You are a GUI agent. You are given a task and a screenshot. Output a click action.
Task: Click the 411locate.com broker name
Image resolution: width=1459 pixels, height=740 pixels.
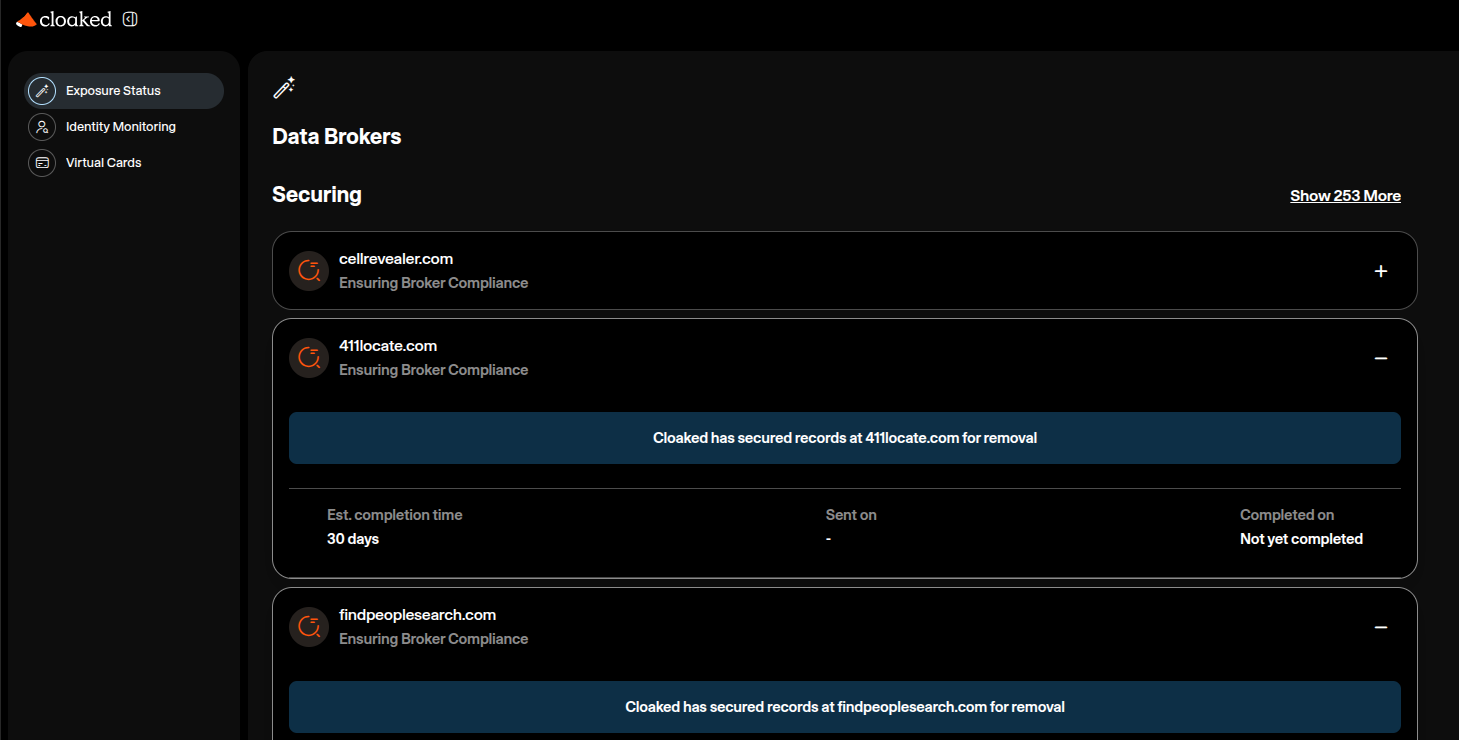coord(388,346)
